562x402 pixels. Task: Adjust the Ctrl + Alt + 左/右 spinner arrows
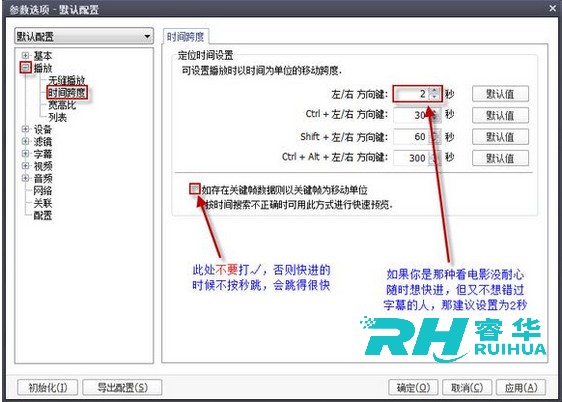point(435,158)
